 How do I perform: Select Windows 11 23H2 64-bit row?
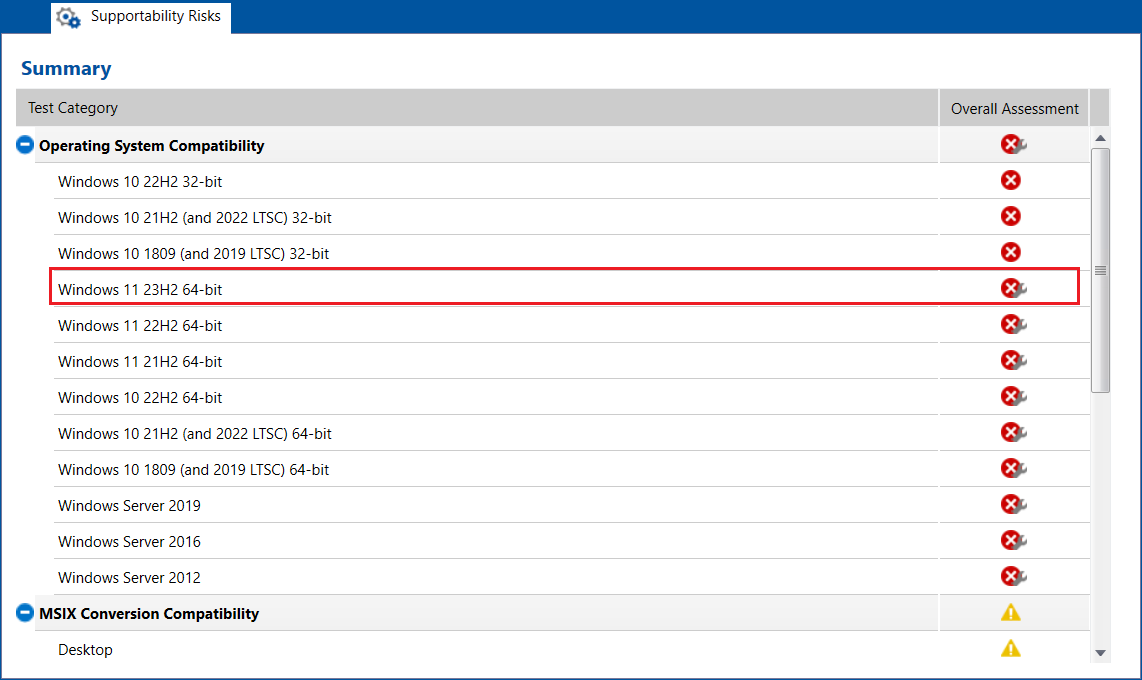coord(572,289)
